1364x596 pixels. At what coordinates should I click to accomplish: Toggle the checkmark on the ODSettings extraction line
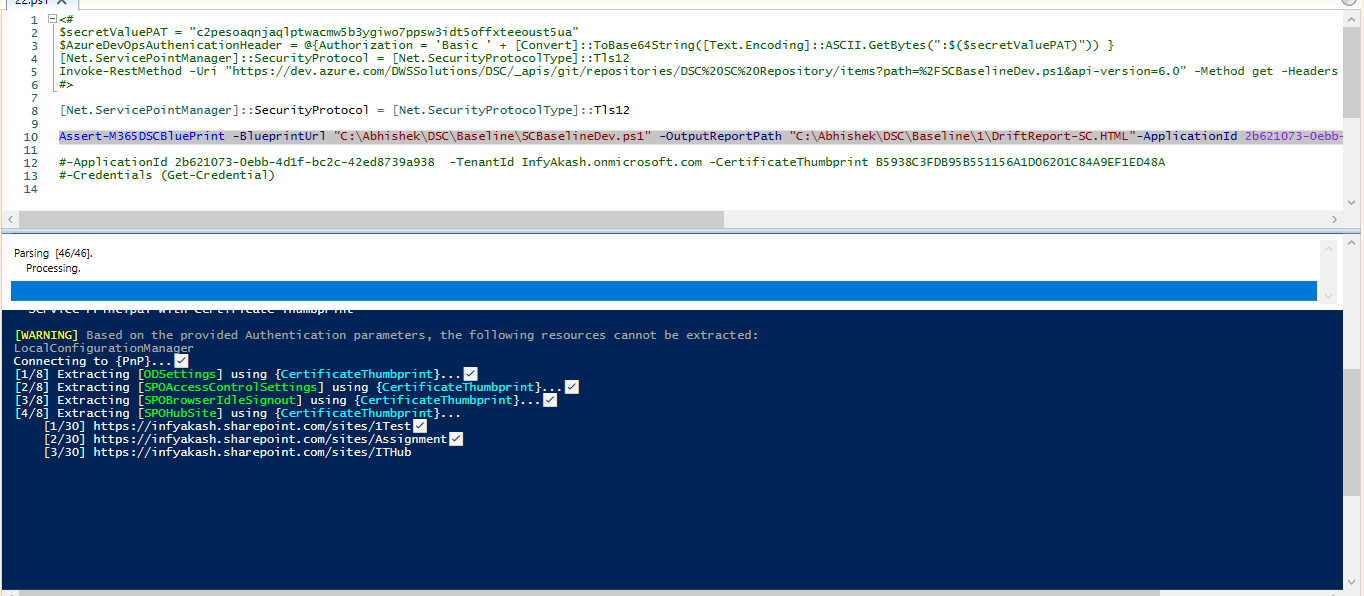click(470, 373)
